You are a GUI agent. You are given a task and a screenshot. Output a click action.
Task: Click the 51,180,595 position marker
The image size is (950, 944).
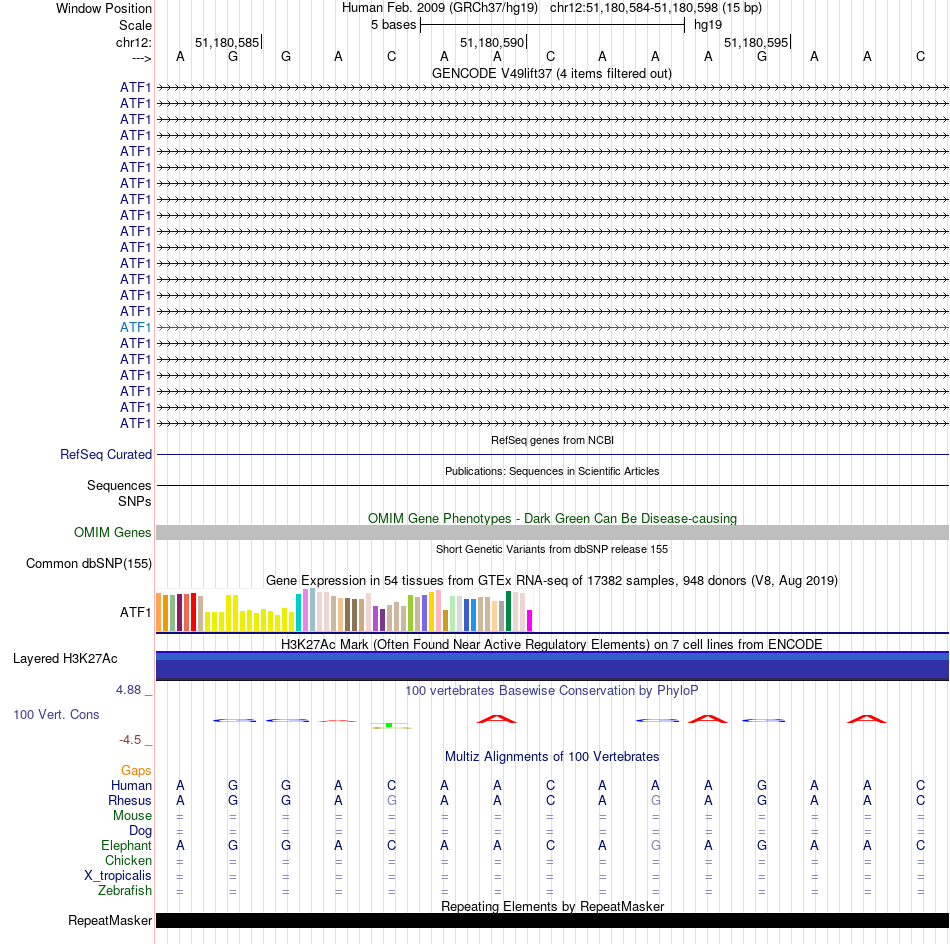coord(757,42)
